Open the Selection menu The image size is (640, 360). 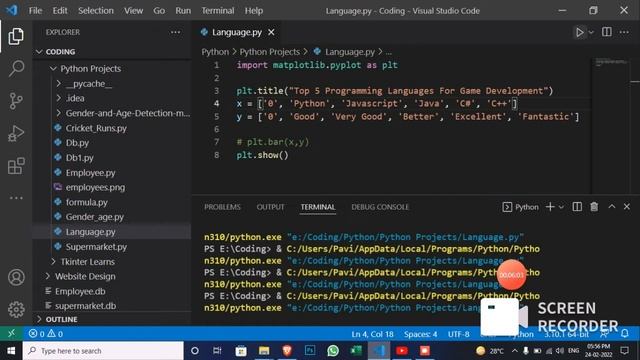tap(96, 11)
